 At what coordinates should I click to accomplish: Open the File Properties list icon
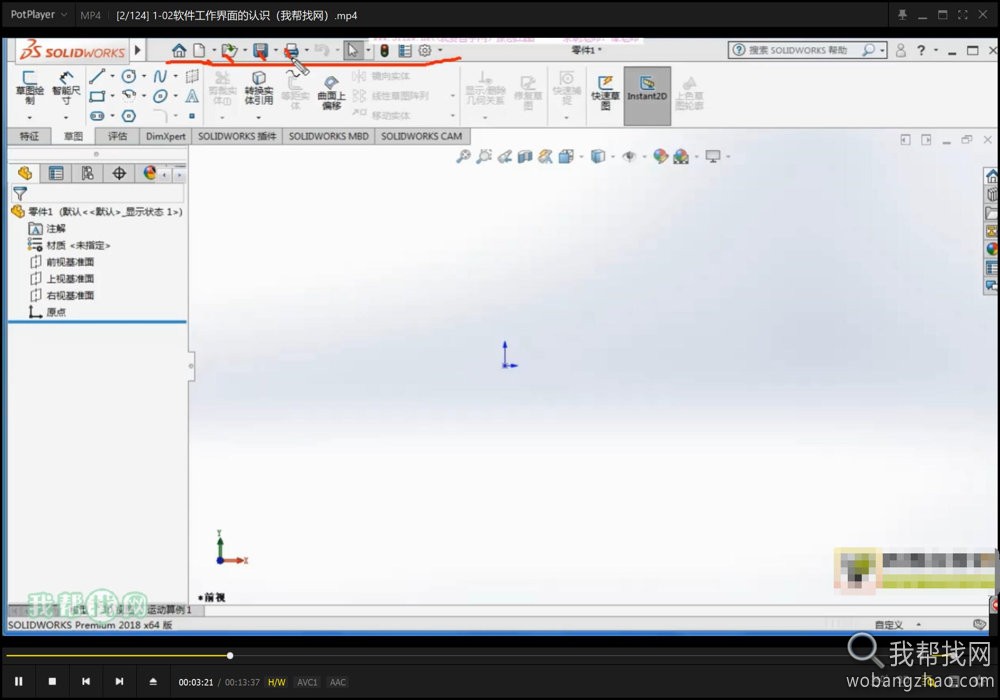click(x=405, y=50)
